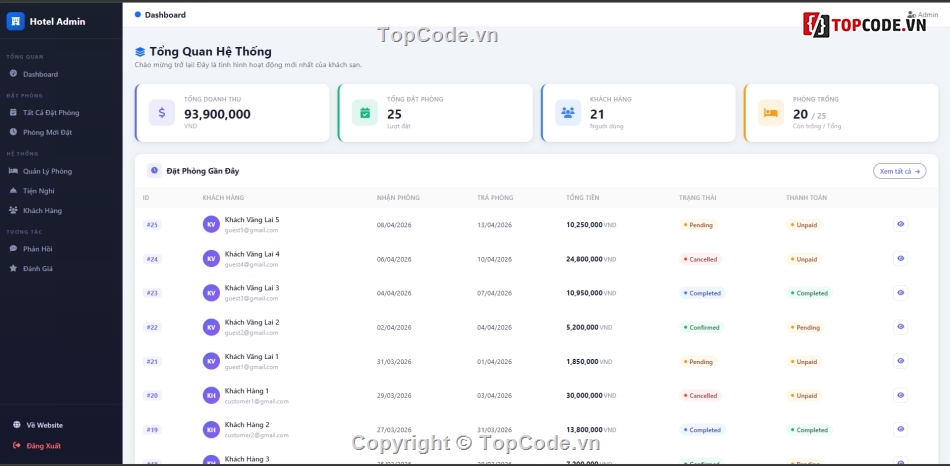Viewport: 950px width, 466px height.
Task: Click the total 30,000,000 VND
Action: click(x=591, y=396)
